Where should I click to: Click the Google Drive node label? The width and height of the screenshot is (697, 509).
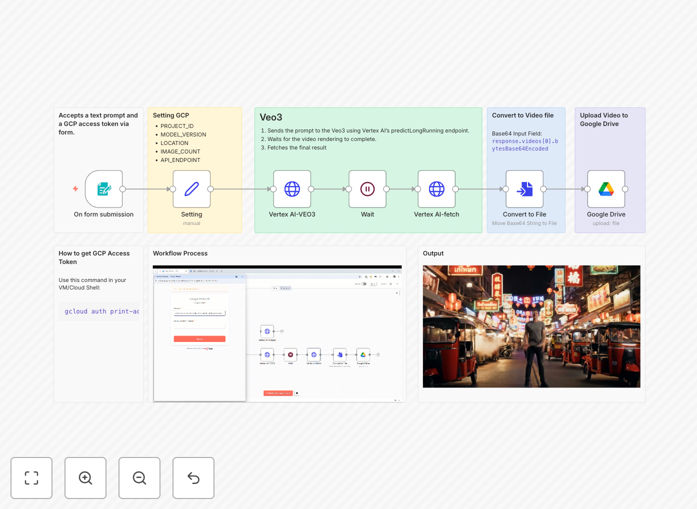point(606,214)
